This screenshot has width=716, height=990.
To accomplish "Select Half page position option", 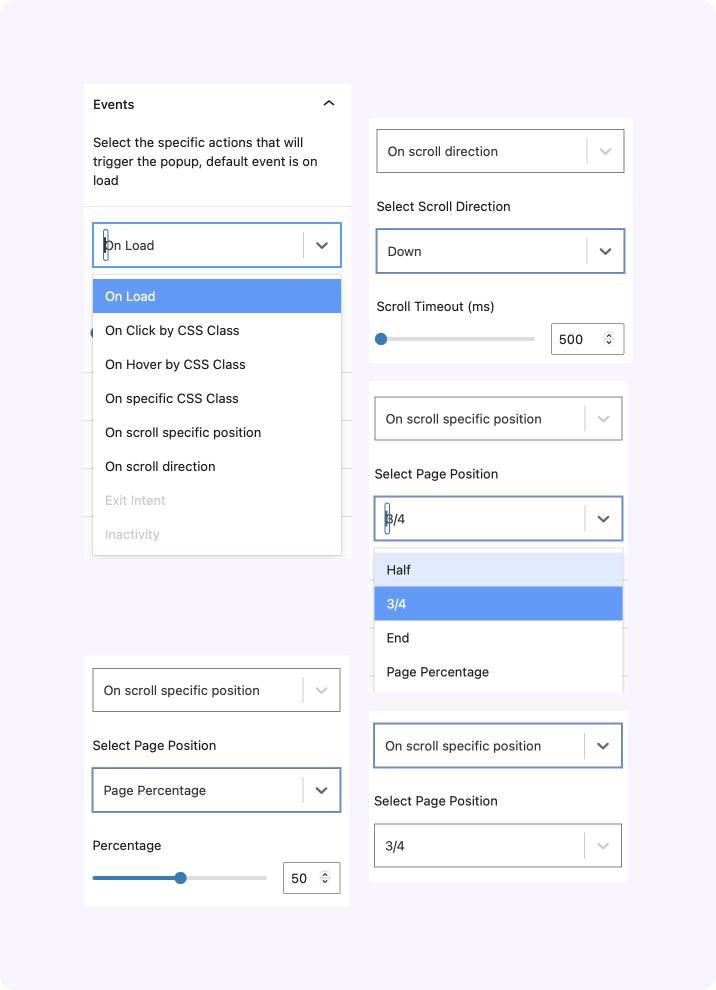I will (x=399, y=570).
